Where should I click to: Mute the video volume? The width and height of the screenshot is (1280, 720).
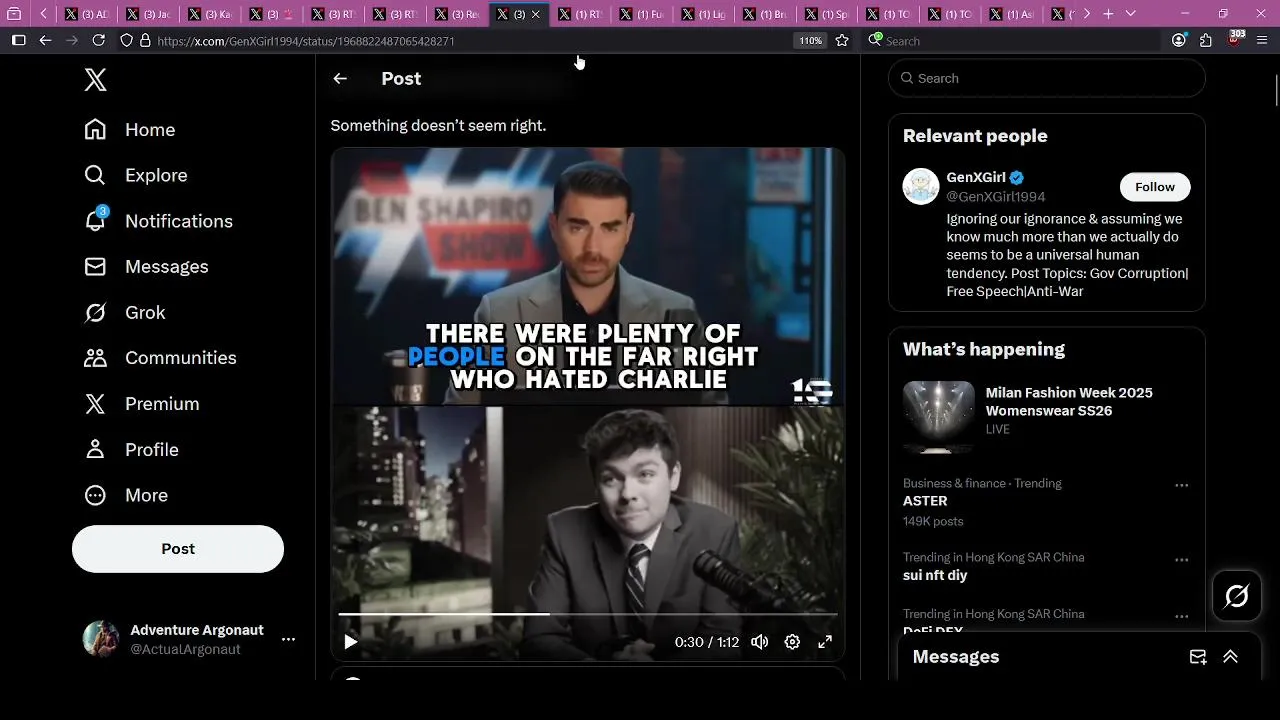pyautogui.click(x=760, y=642)
